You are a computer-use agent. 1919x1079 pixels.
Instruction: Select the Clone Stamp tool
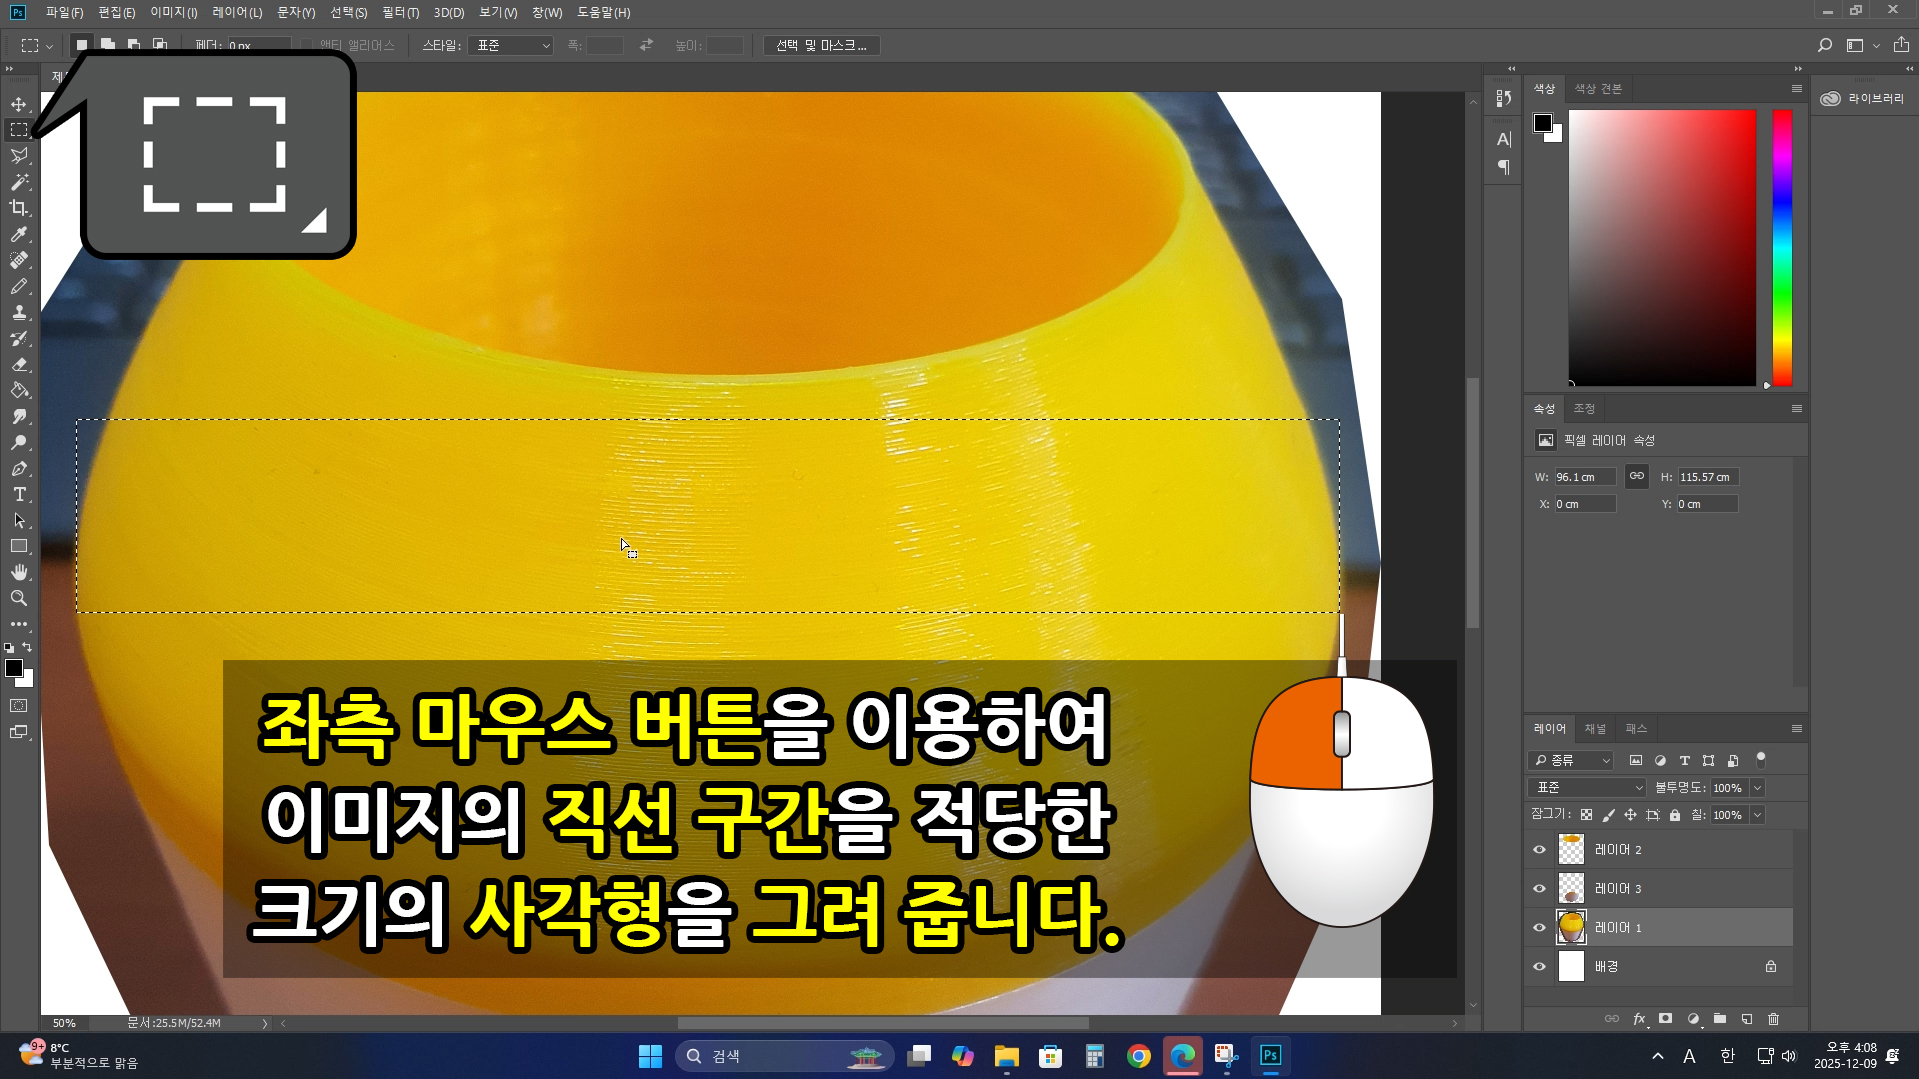point(19,312)
